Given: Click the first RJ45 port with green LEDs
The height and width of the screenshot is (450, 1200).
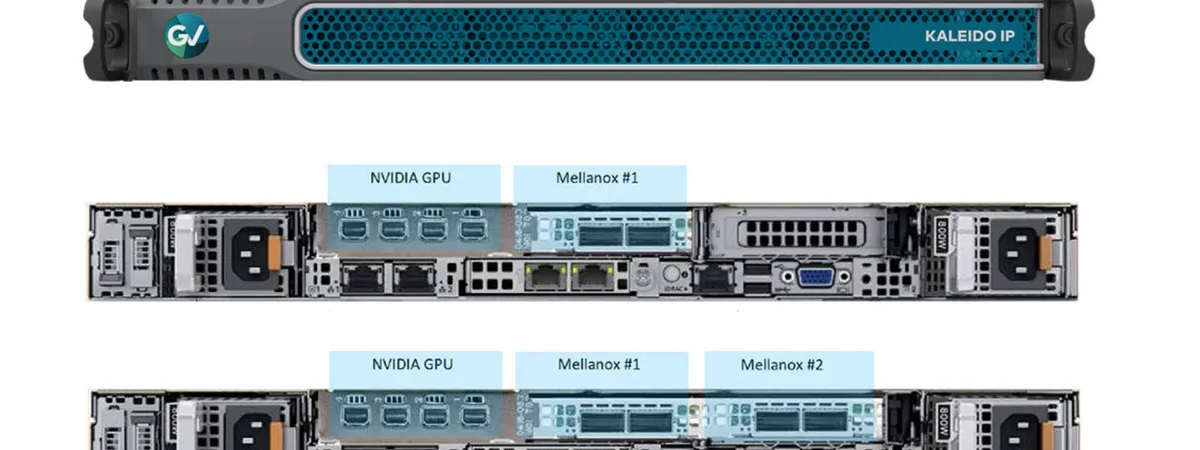Looking at the screenshot, I should coord(544,277).
